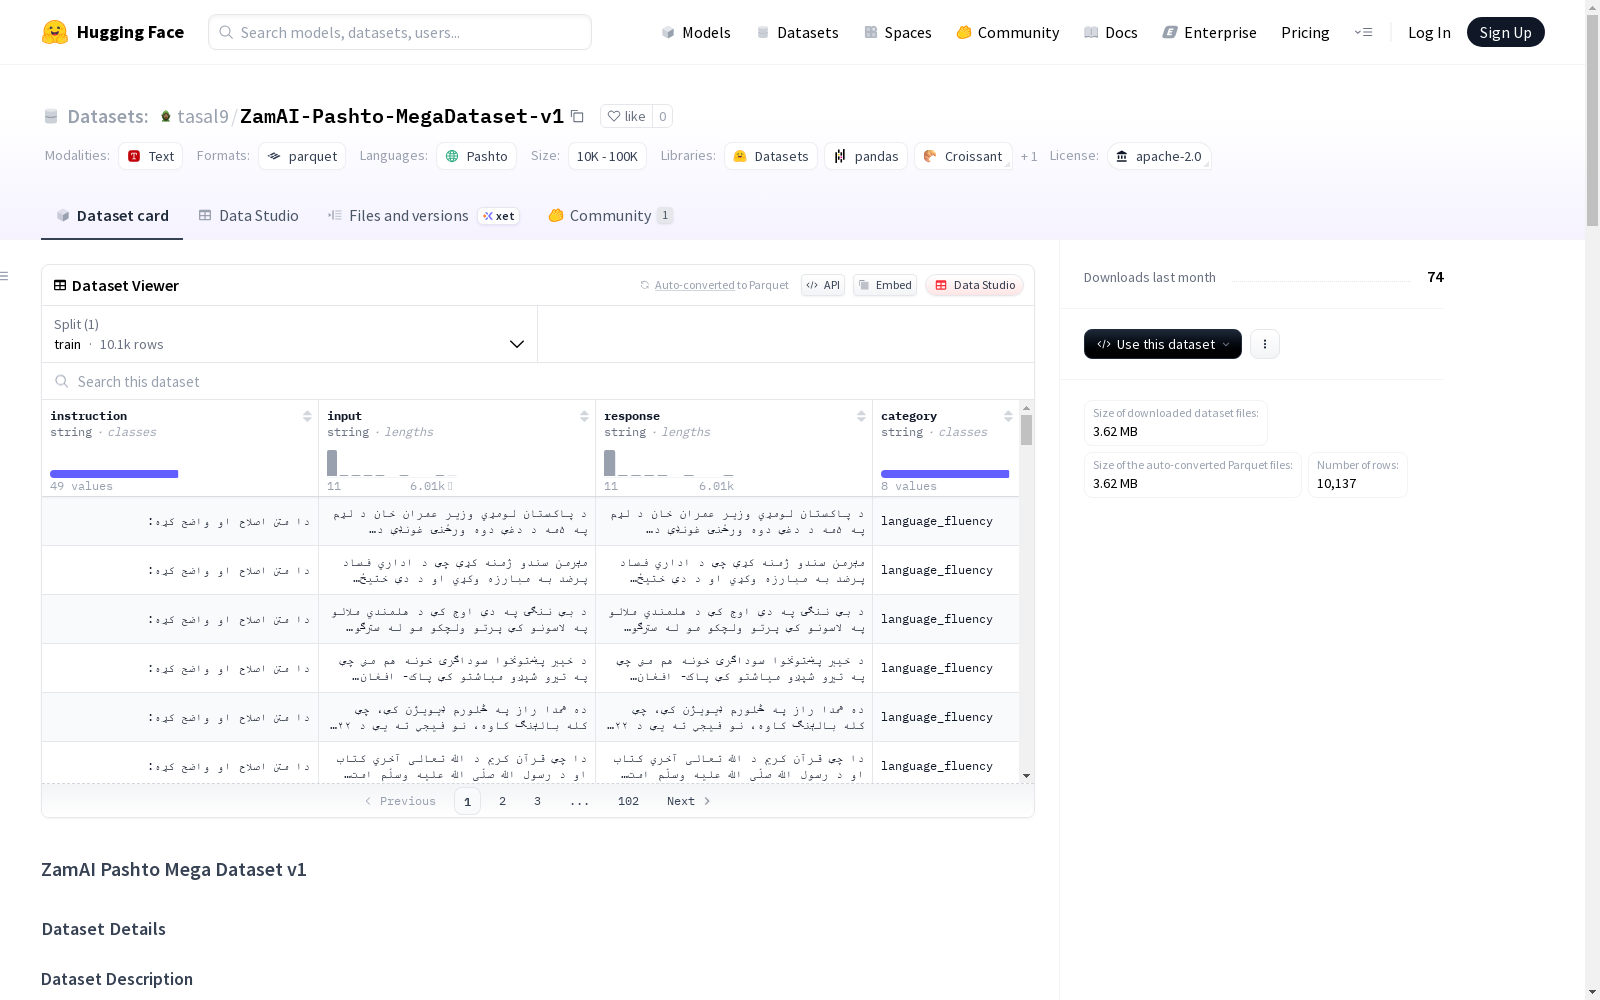Screen dimensions: 1600x1000
Task: Sort the input column
Action: (x=584, y=416)
